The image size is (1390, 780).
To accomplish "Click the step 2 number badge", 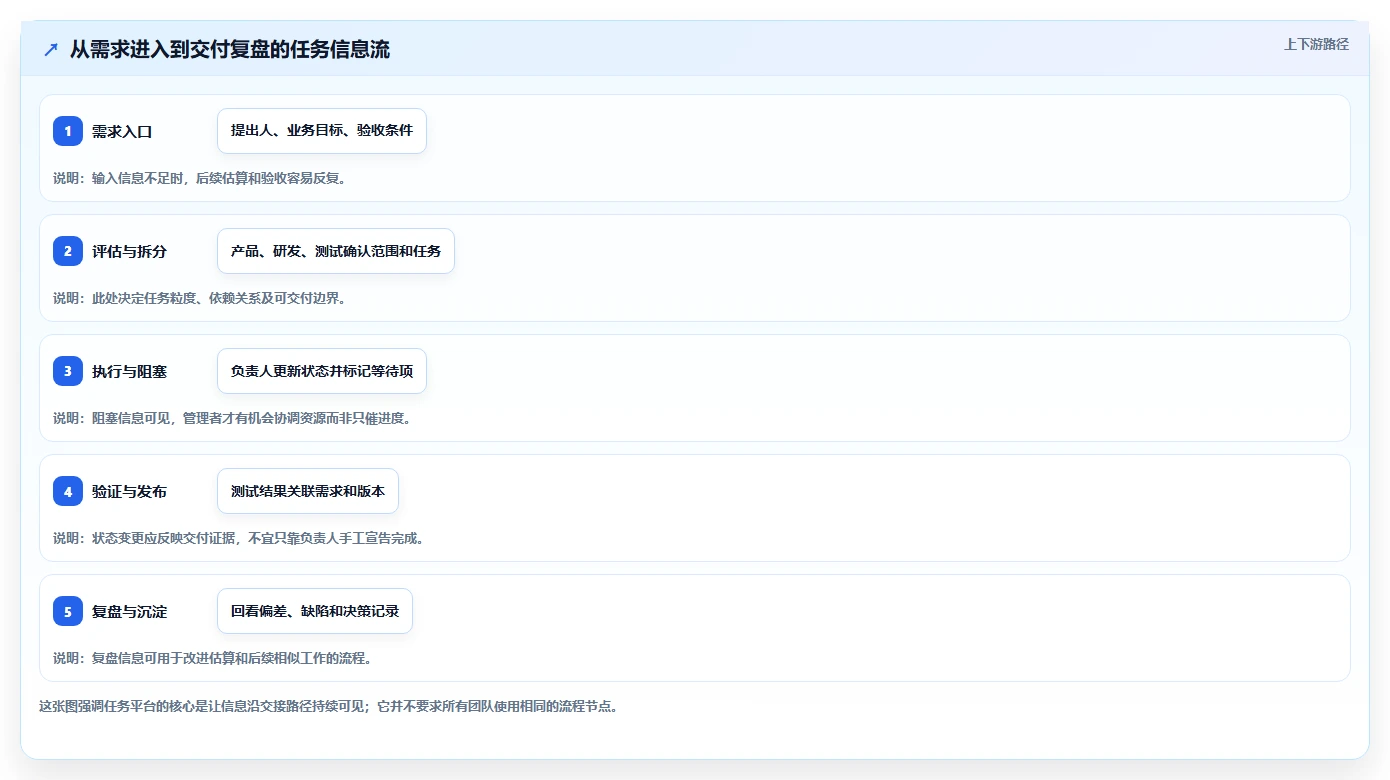I will click(x=68, y=251).
